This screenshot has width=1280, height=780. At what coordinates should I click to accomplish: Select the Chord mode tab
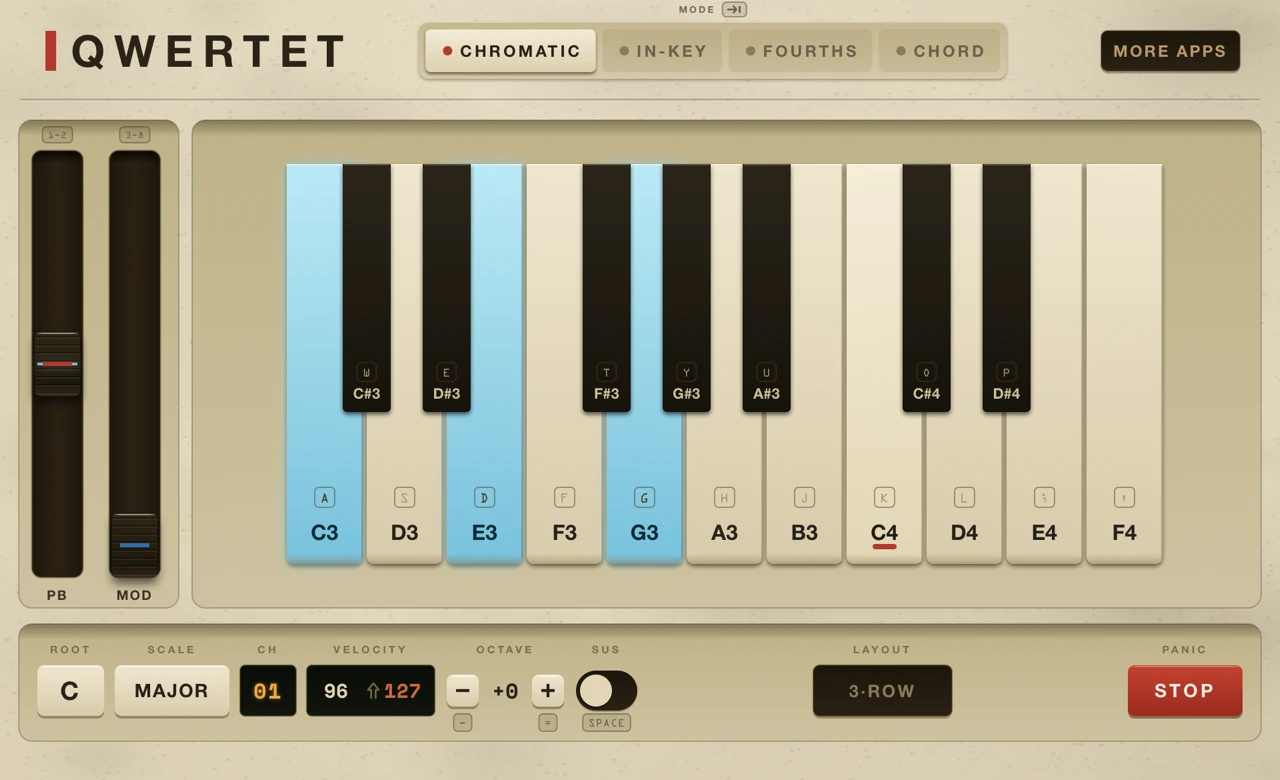(939, 51)
